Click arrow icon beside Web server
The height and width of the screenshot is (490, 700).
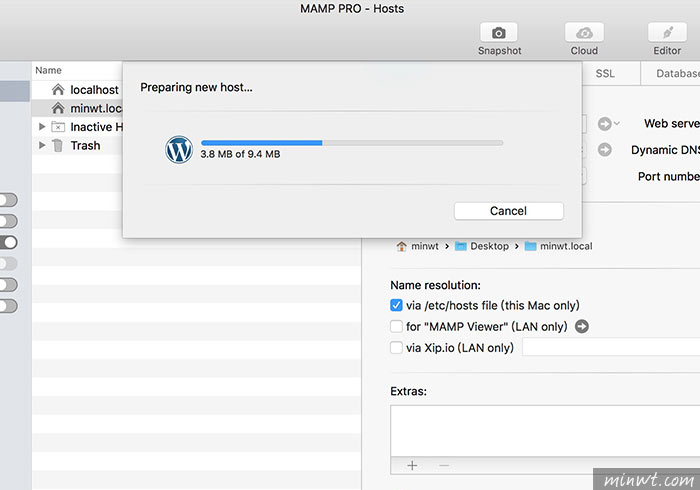click(604, 124)
